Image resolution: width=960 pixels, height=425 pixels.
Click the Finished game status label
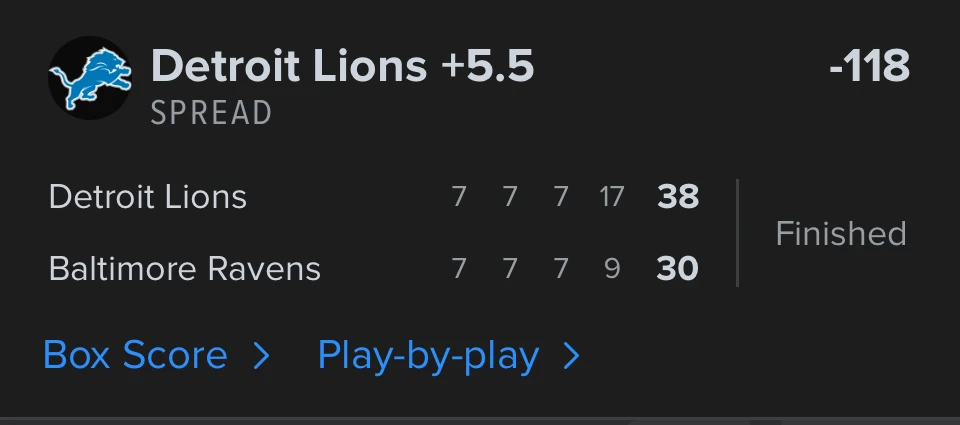point(841,233)
